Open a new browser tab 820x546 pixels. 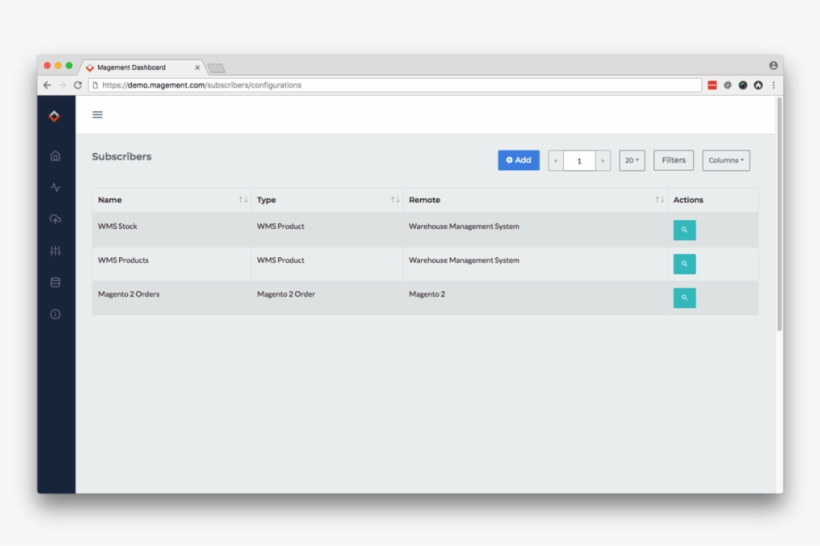pyautogui.click(x=216, y=68)
